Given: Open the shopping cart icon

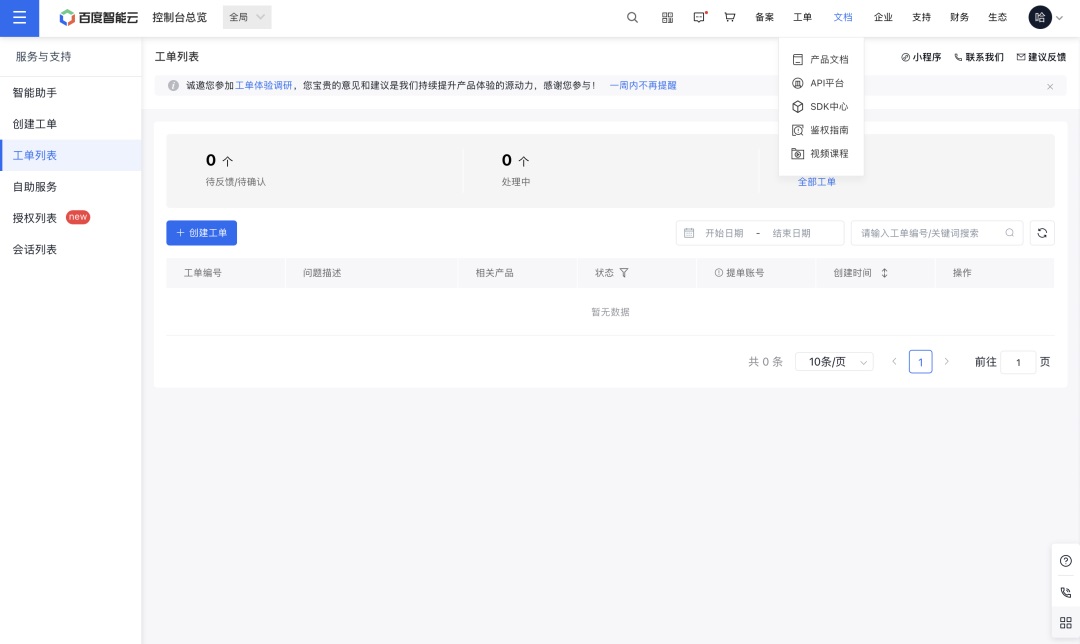Looking at the screenshot, I should click(730, 17).
